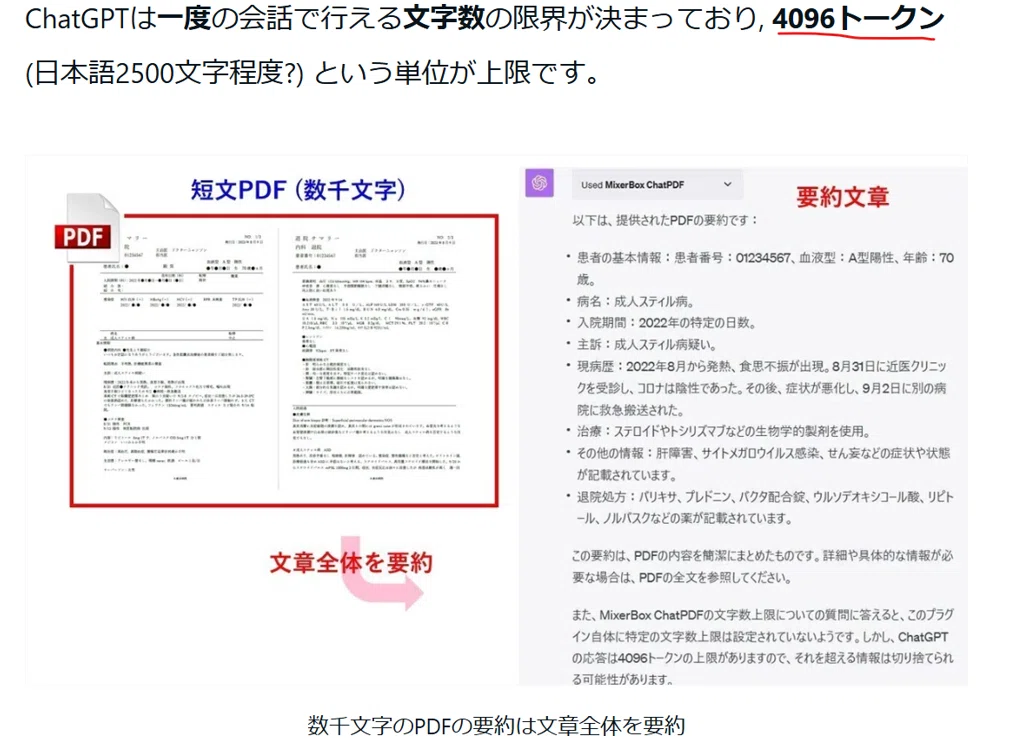Click the paragraph starting また、MixerBox ChatPDFの文字数上限
This screenshot has height=738, width=1019.
pyautogui.click(x=763, y=646)
